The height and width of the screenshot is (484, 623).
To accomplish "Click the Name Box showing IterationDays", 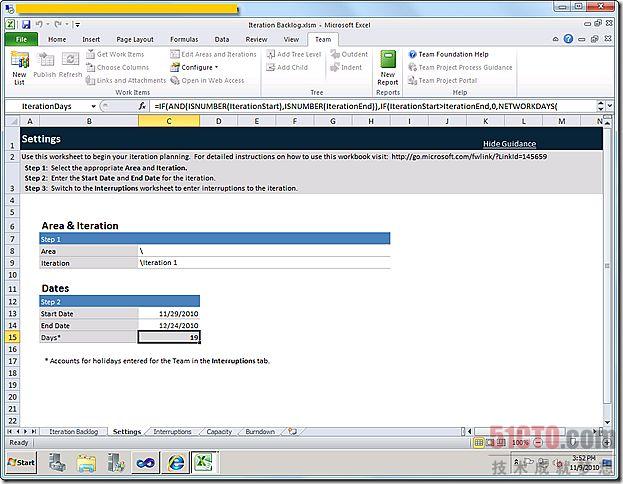I will pos(51,106).
